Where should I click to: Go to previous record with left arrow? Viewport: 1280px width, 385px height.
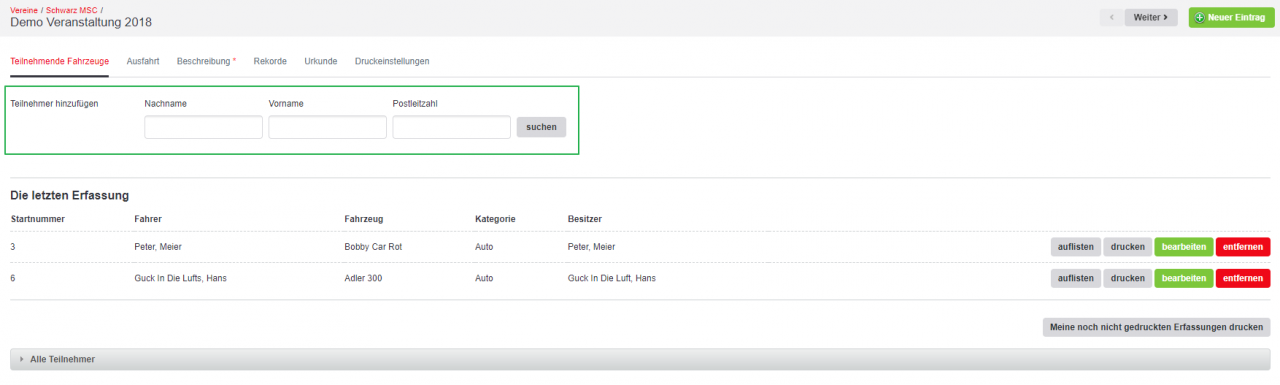1111,18
